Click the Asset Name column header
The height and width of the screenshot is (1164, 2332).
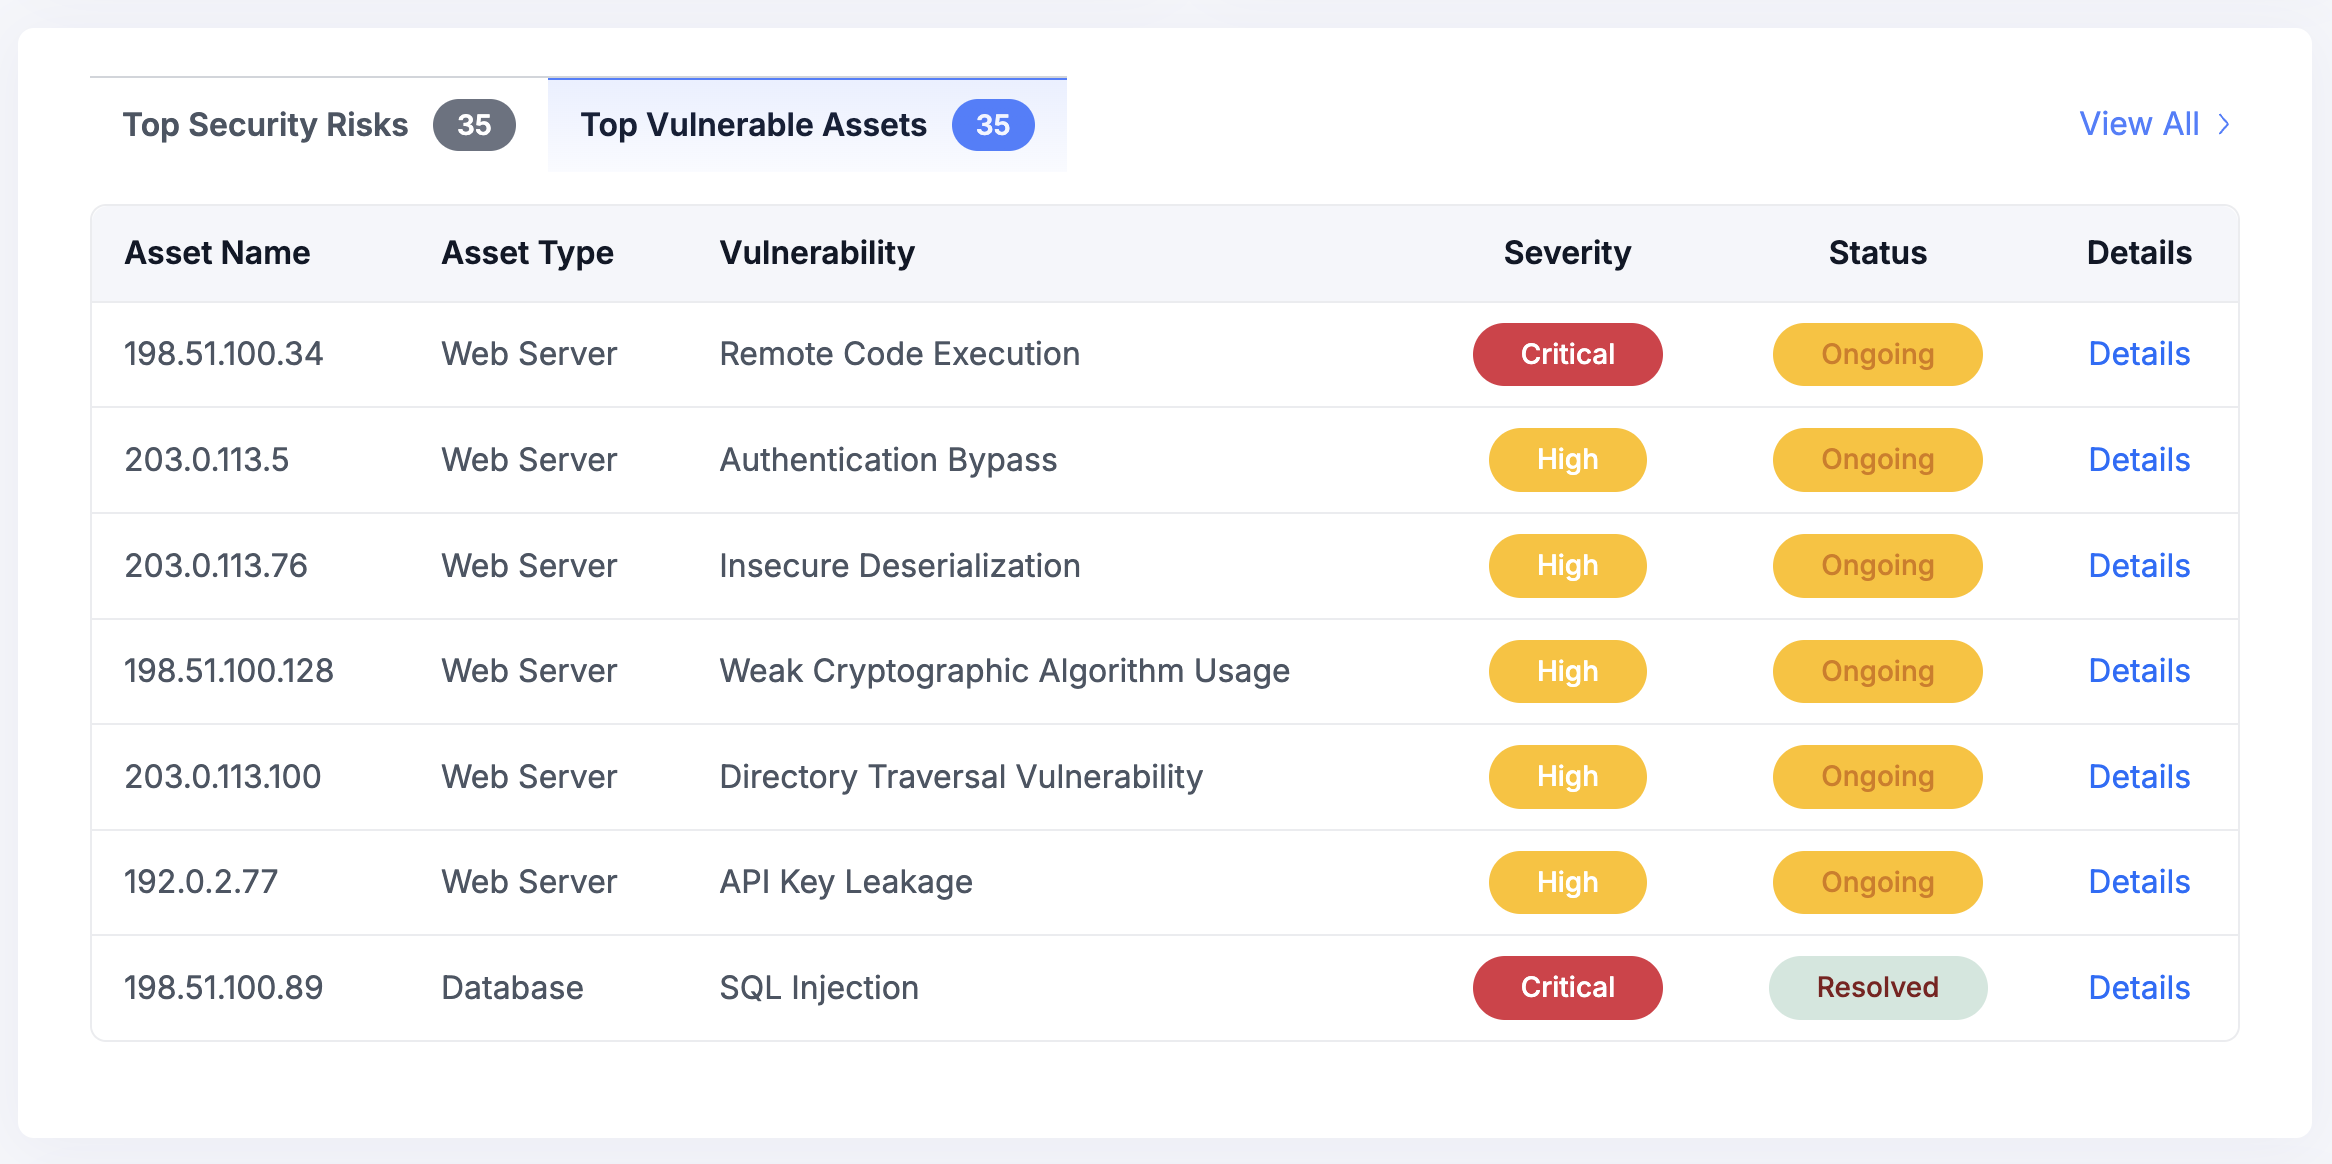coord(218,252)
